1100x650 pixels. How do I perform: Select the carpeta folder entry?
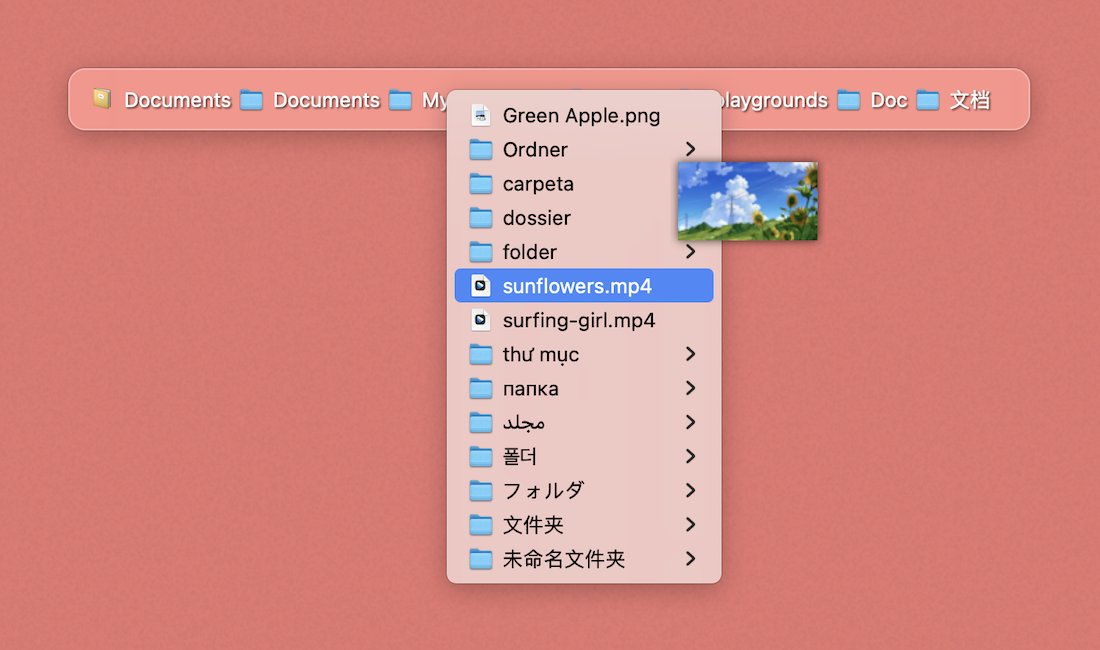click(538, 184)
